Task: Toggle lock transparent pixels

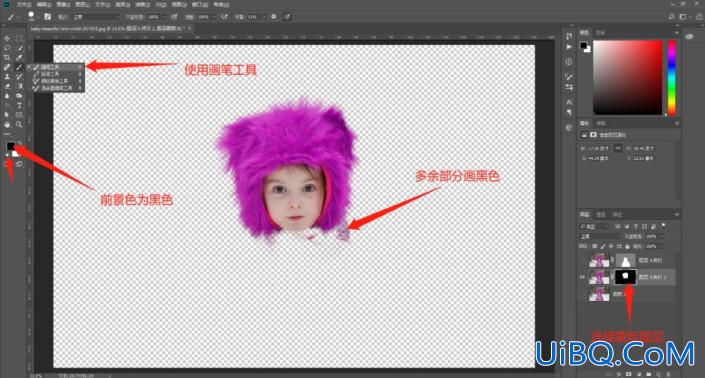Action: 595,246
